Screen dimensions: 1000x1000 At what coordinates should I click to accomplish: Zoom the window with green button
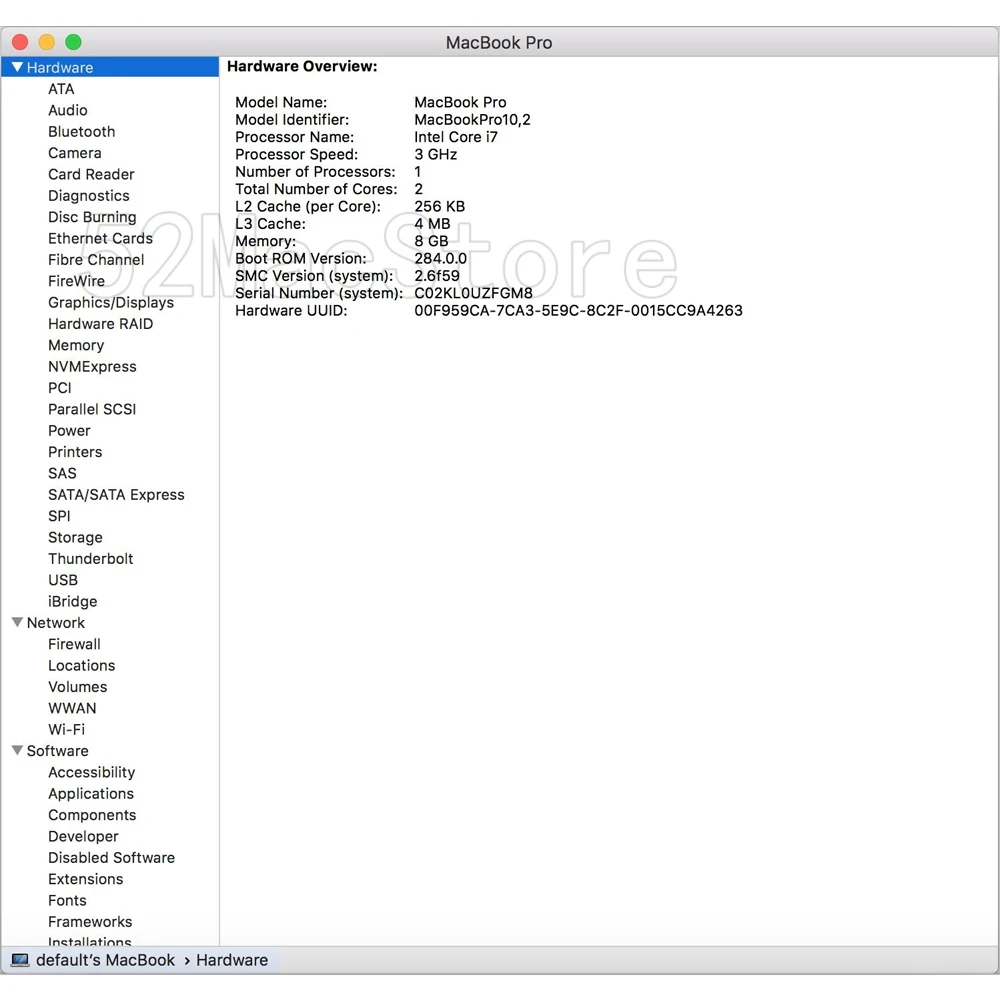pos(73,42)
